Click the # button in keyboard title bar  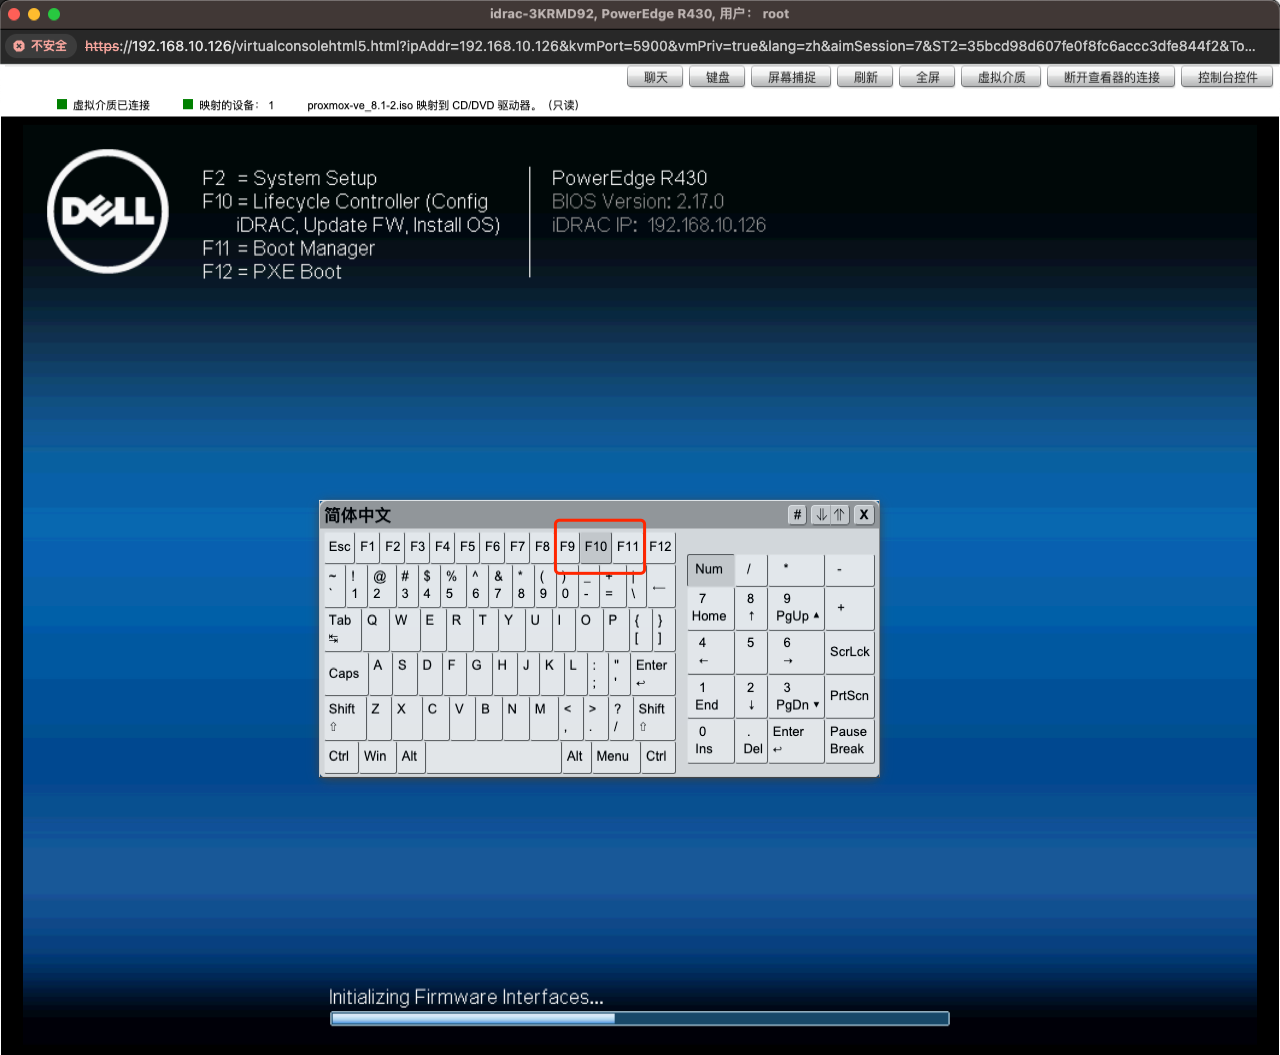pos(797,514)
